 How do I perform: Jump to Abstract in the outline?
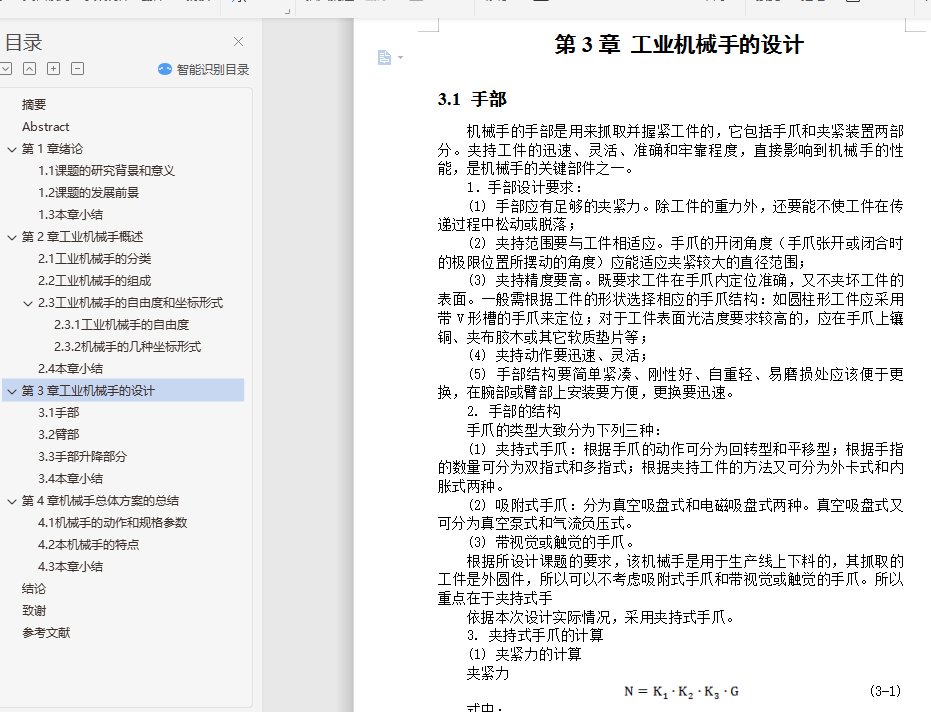(46, 126)
